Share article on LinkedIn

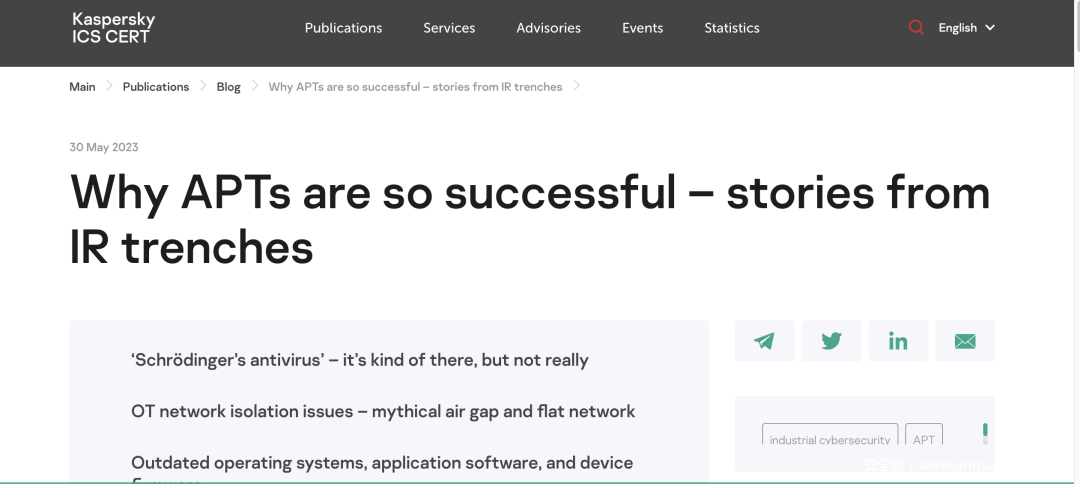[x=898, y=341]
